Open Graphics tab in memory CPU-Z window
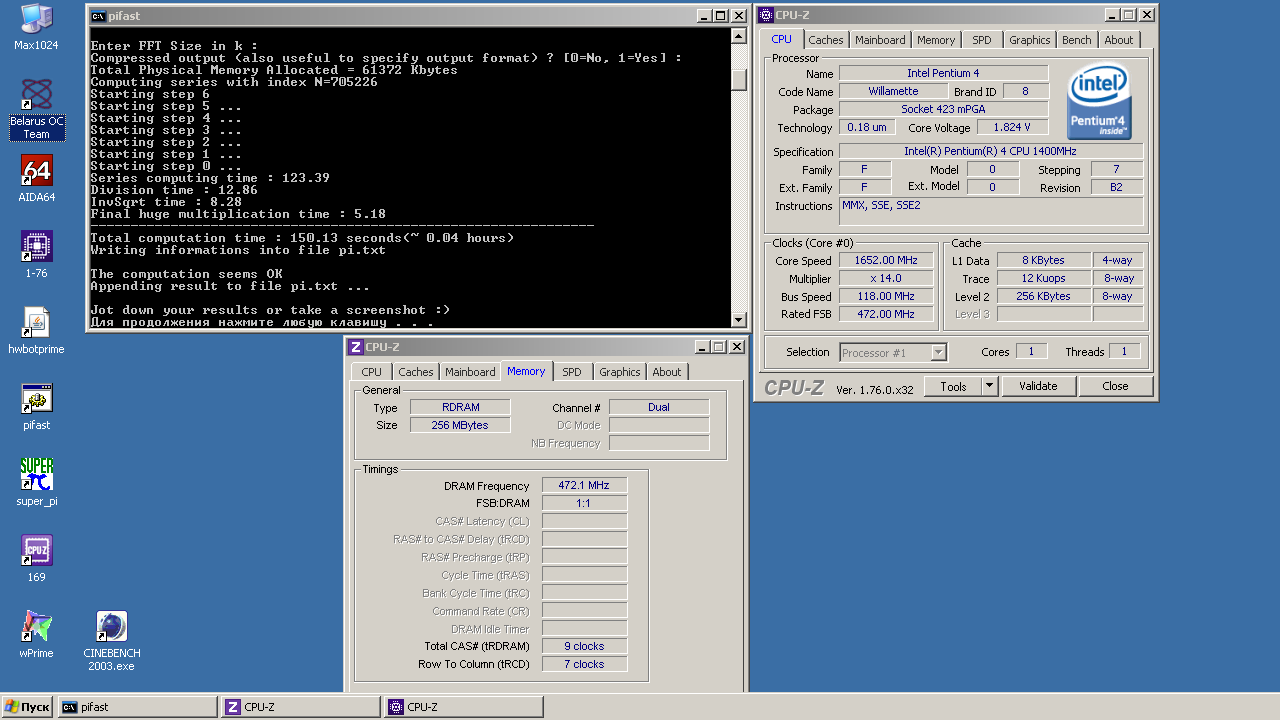The width and height of the screenshot is (1280, 720). [619, 372]
